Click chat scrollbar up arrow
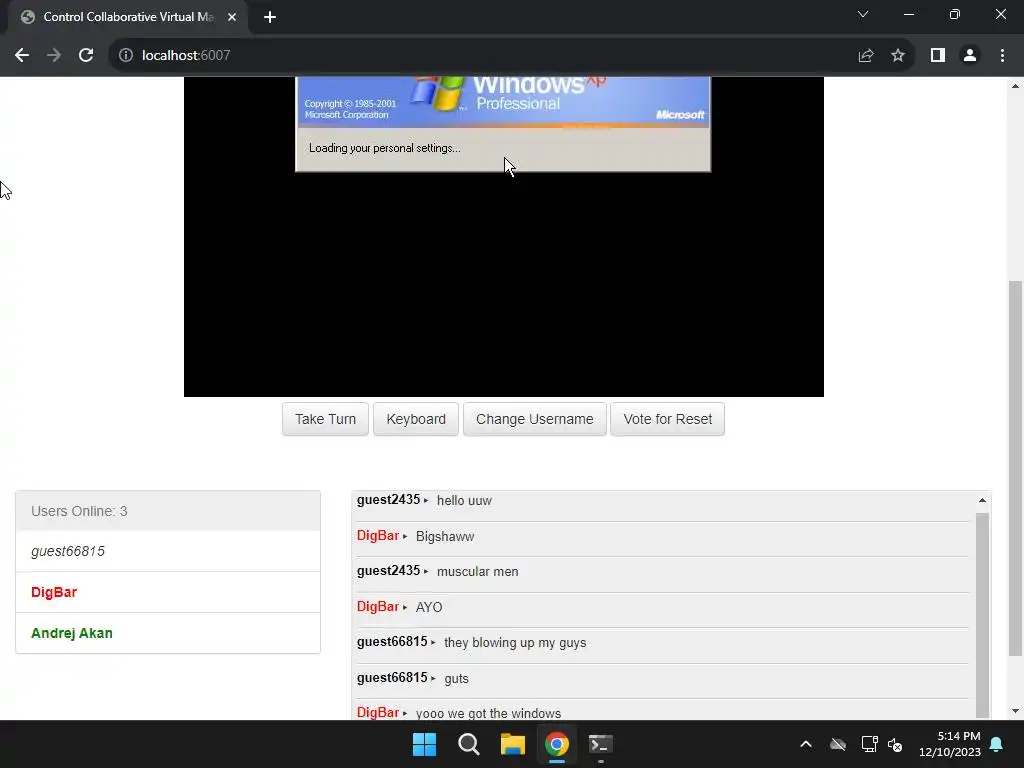This screenshot has height=768, width=1024. 982,500
